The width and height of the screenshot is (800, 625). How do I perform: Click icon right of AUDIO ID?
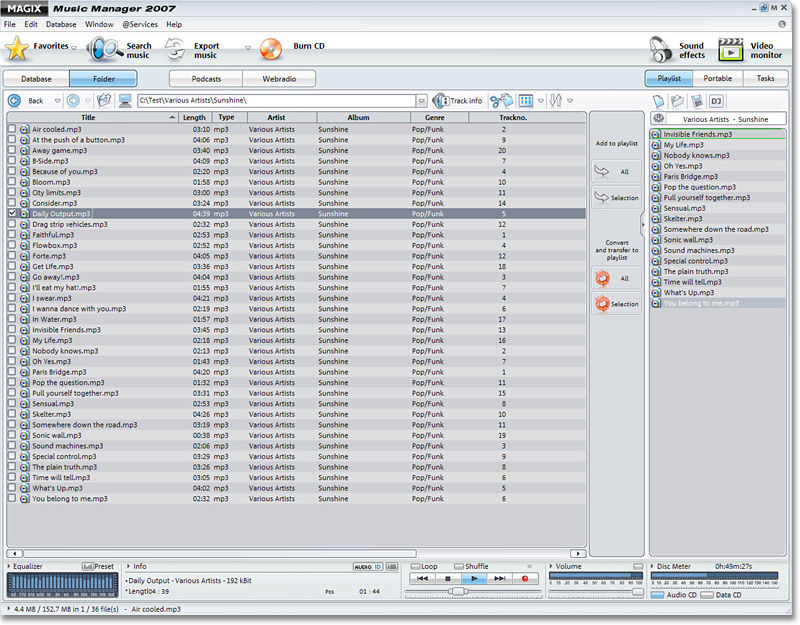tap(392, 567)
